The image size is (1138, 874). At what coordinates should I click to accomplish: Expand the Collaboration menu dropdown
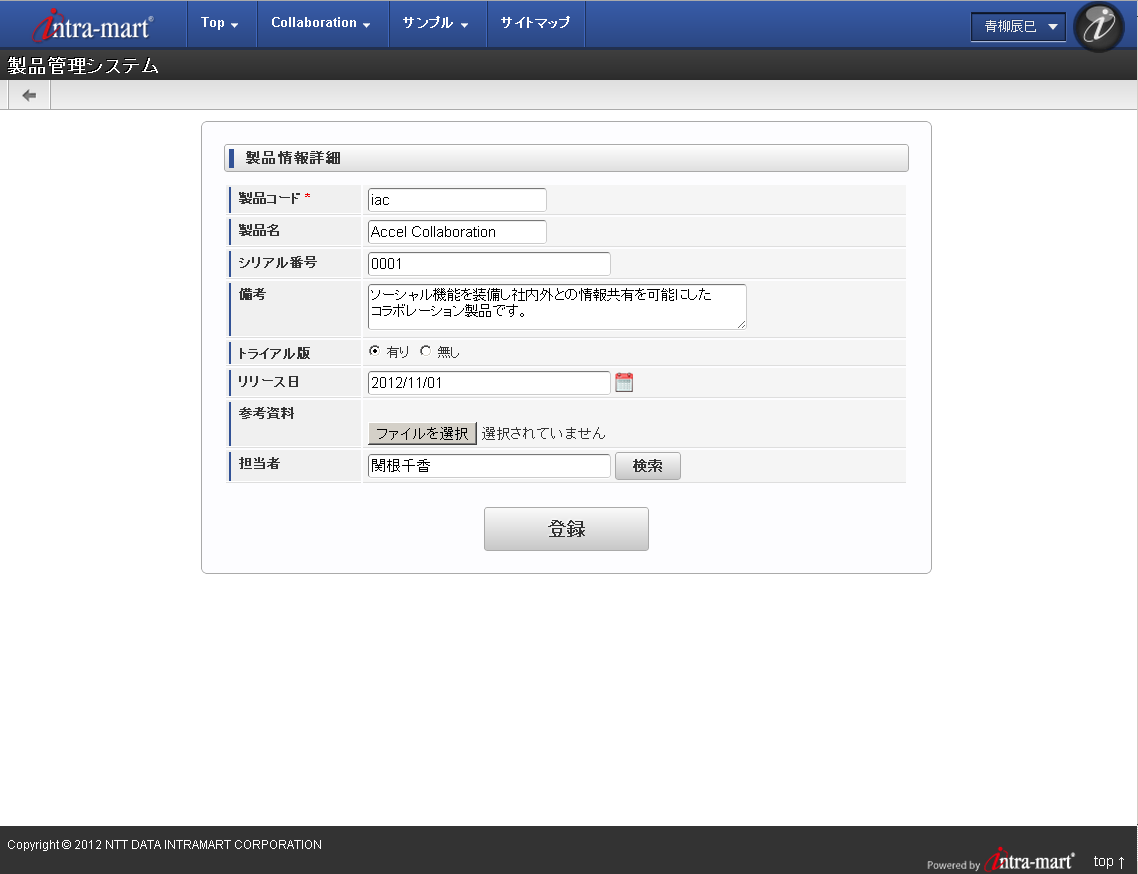pos(322,23)
